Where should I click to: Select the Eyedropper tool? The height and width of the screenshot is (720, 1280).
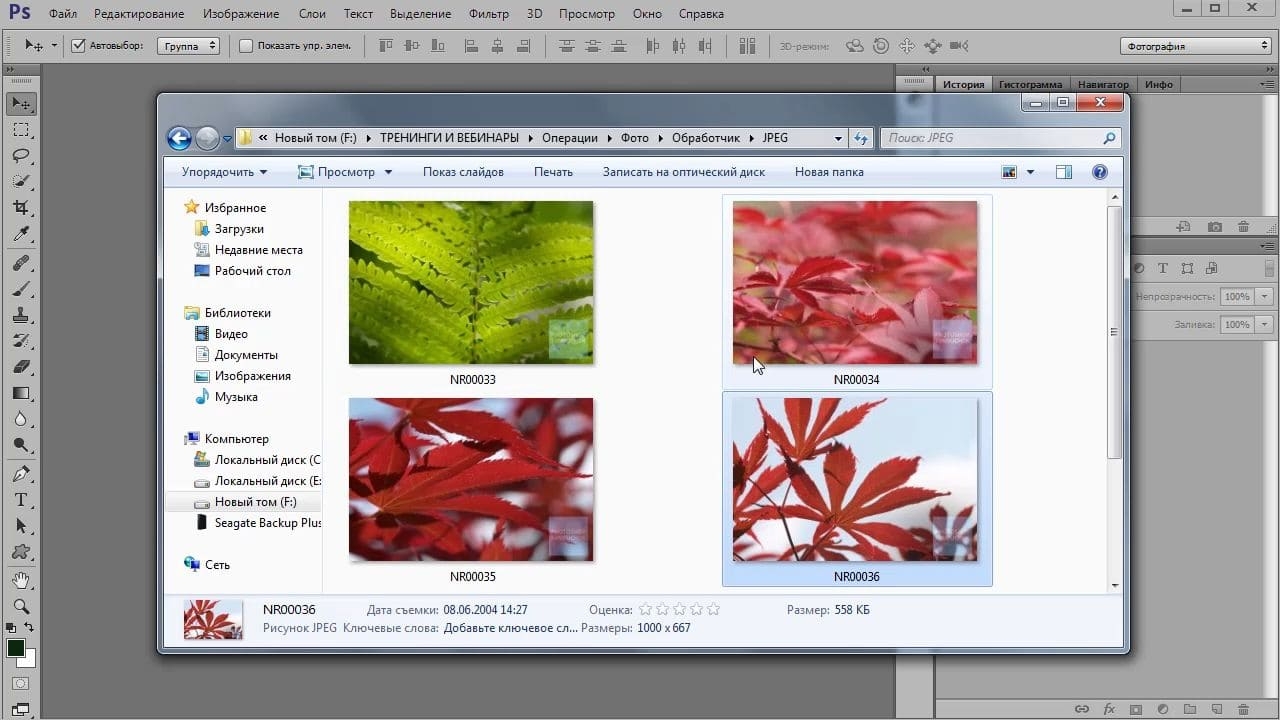click(21, 234)
